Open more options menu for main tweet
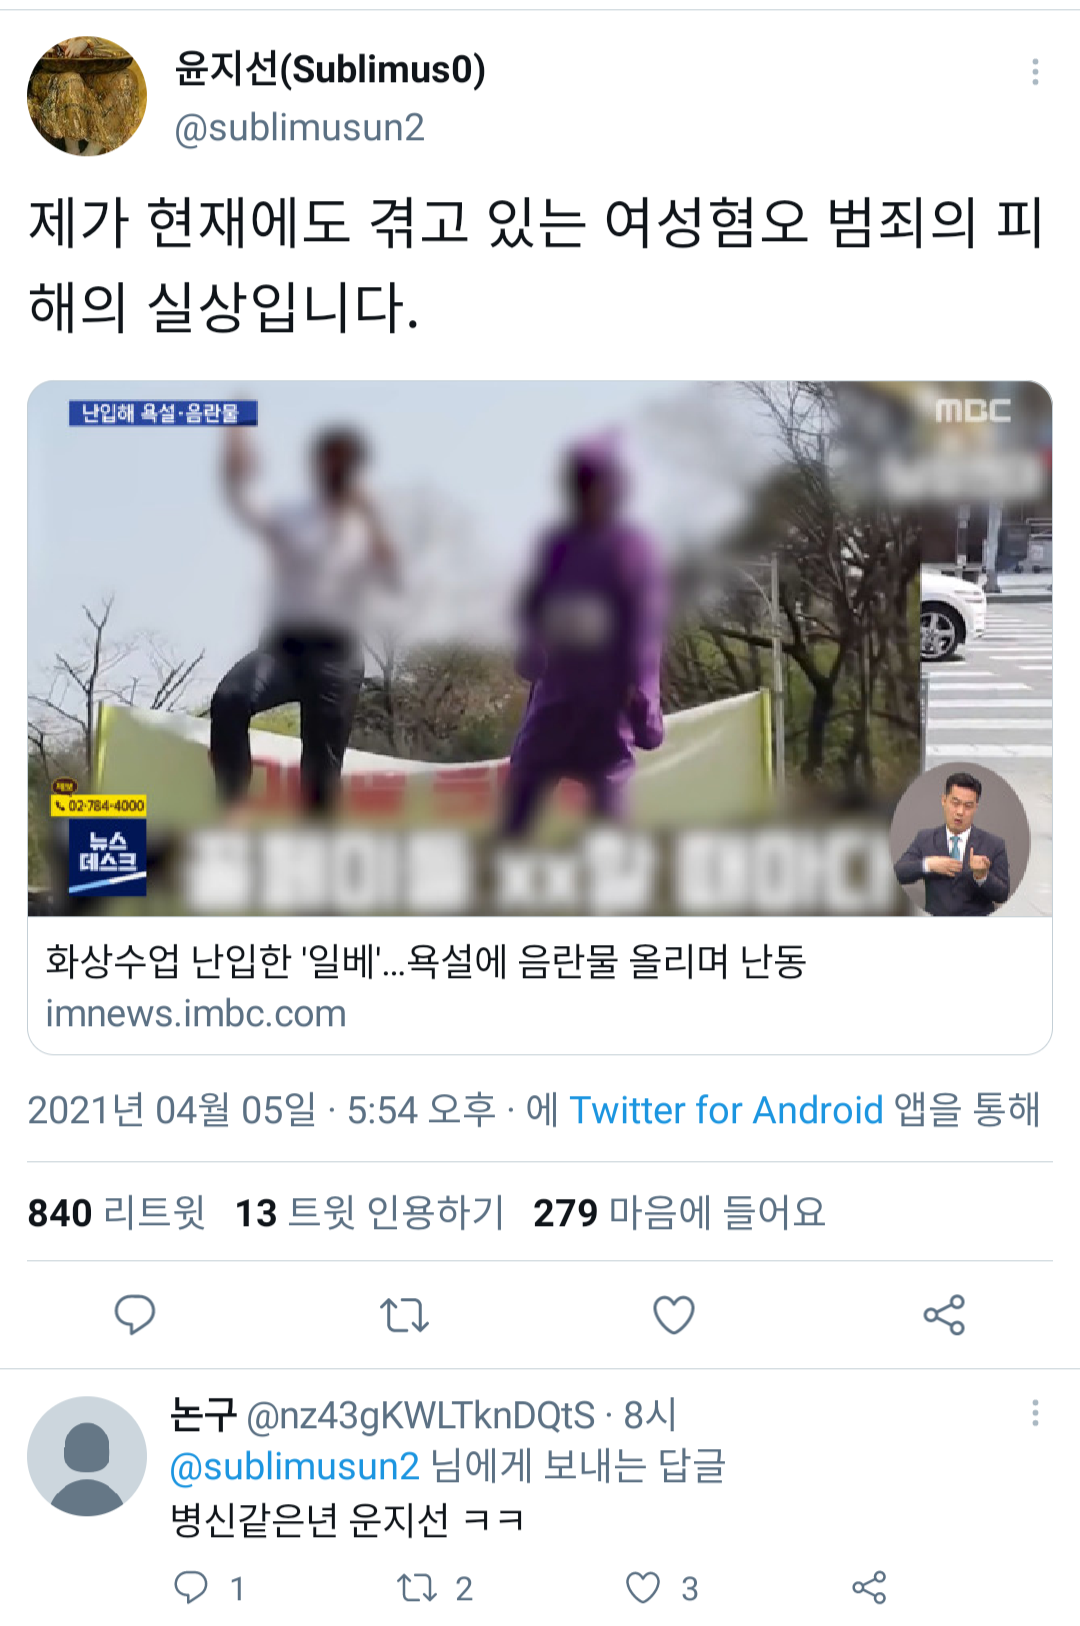The height and width of the screenshot is (1626, 1080). (x=1035, y=72)
